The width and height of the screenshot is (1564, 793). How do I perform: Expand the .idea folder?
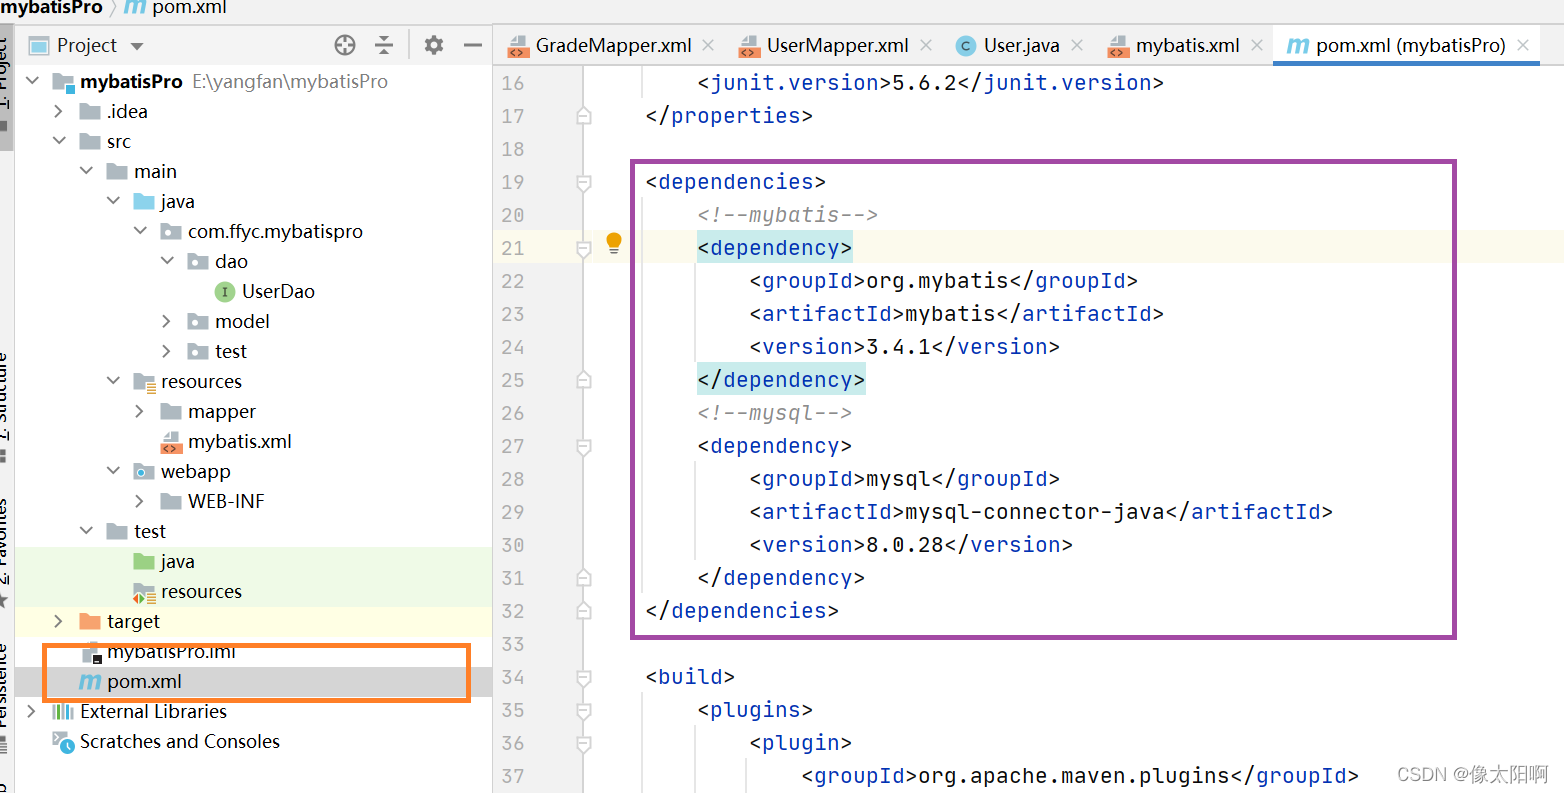tap(59, 111)
